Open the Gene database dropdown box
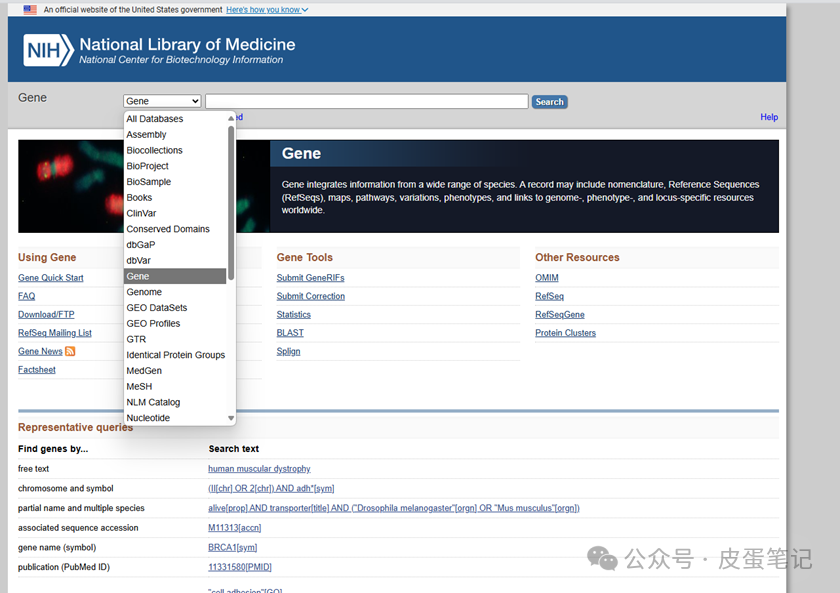This screenshot has height=593, width=840. pos(162,101)
